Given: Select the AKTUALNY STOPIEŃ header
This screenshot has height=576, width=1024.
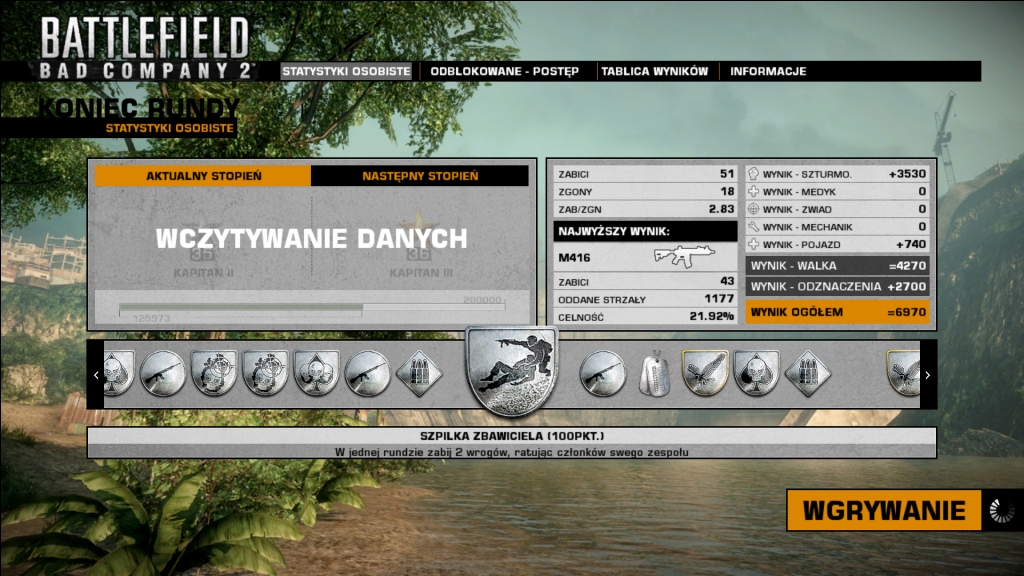Looking at the screenshot, I should pyautogui.click(x=203, y=176).
